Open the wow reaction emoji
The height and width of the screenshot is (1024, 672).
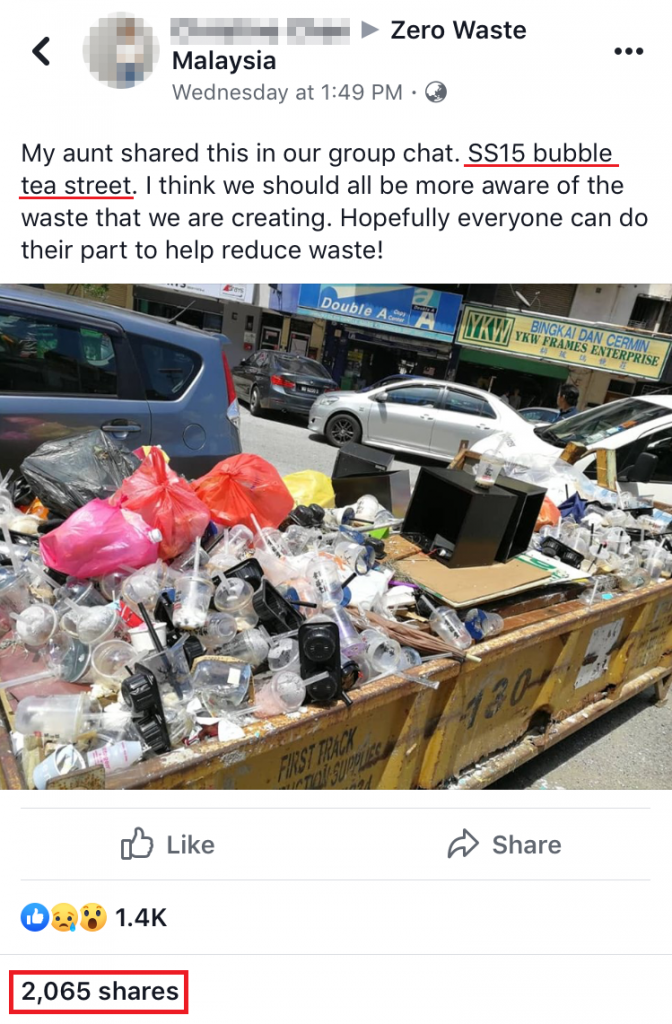93,918
